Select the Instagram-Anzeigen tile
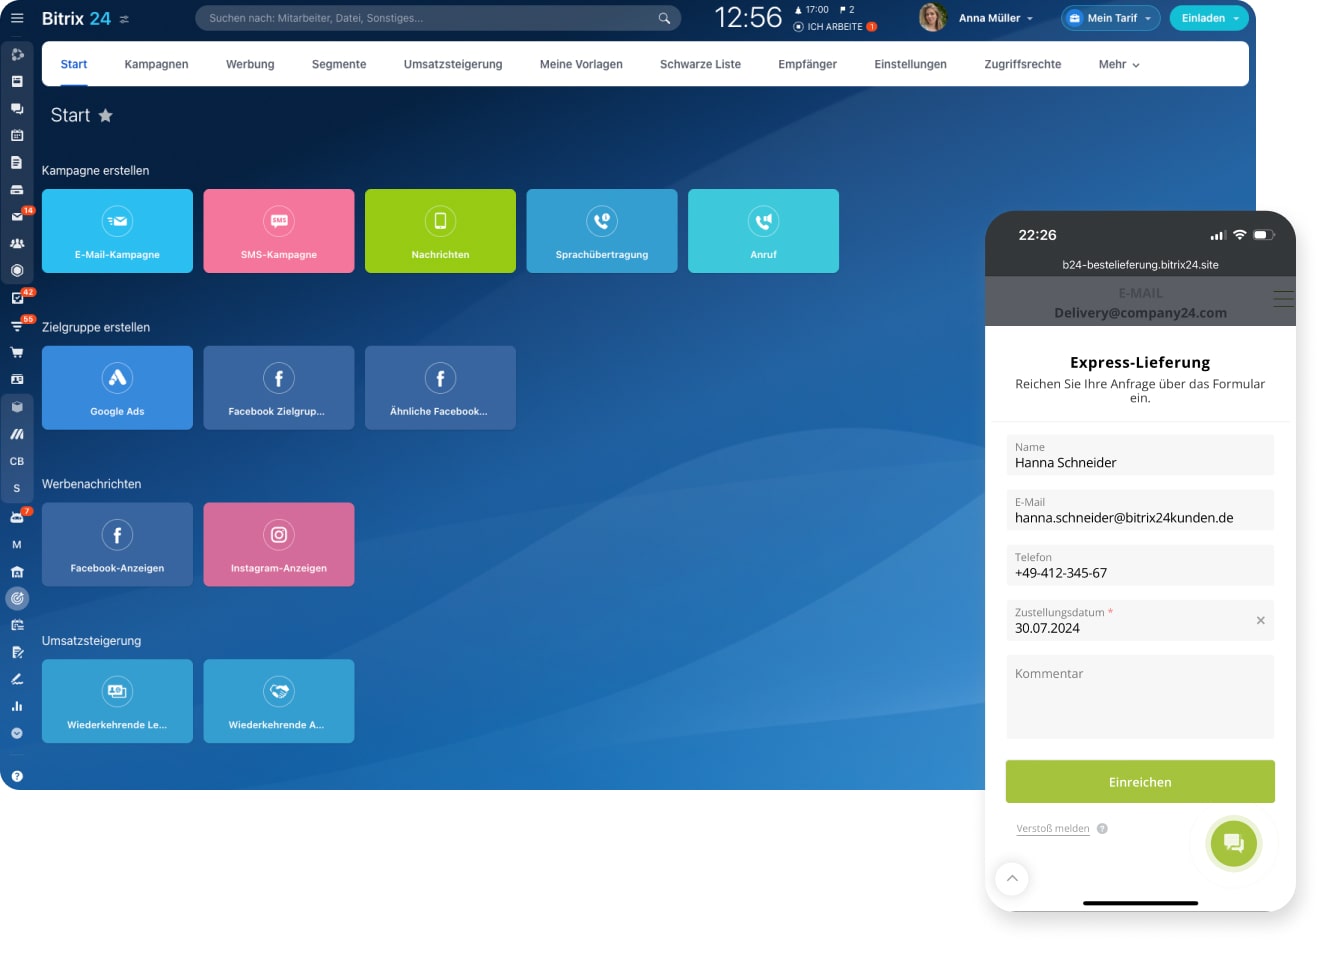The width and height of the screenshot is (1344, 960). pos(278,544)
